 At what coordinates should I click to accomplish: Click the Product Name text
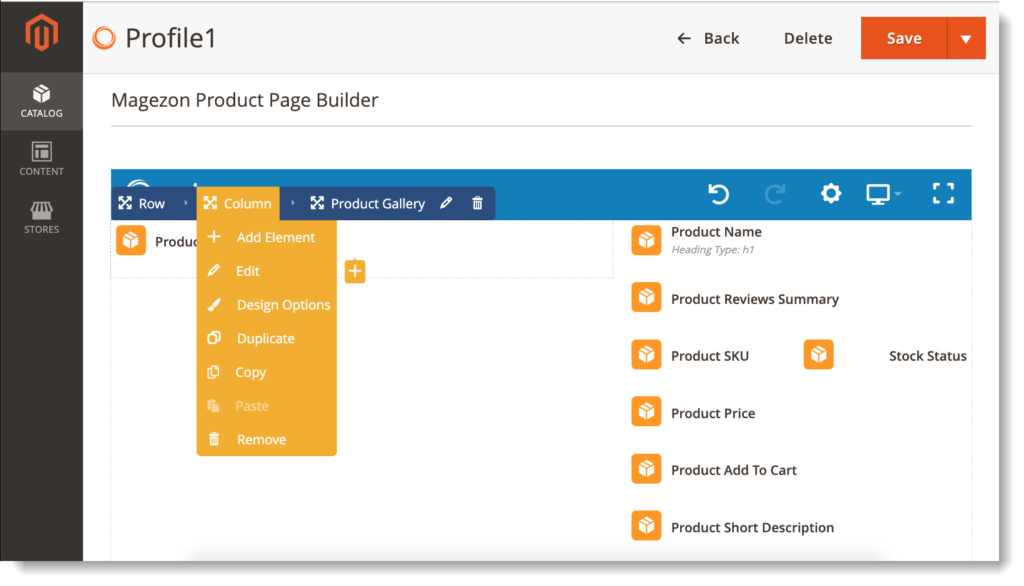coord(716,232)
